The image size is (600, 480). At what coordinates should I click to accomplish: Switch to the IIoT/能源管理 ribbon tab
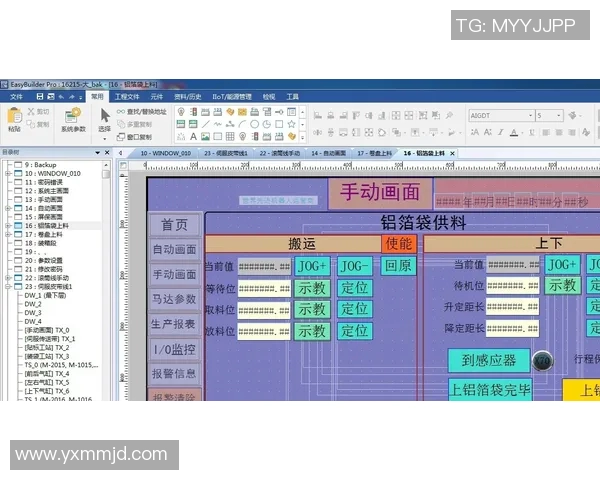232,97
